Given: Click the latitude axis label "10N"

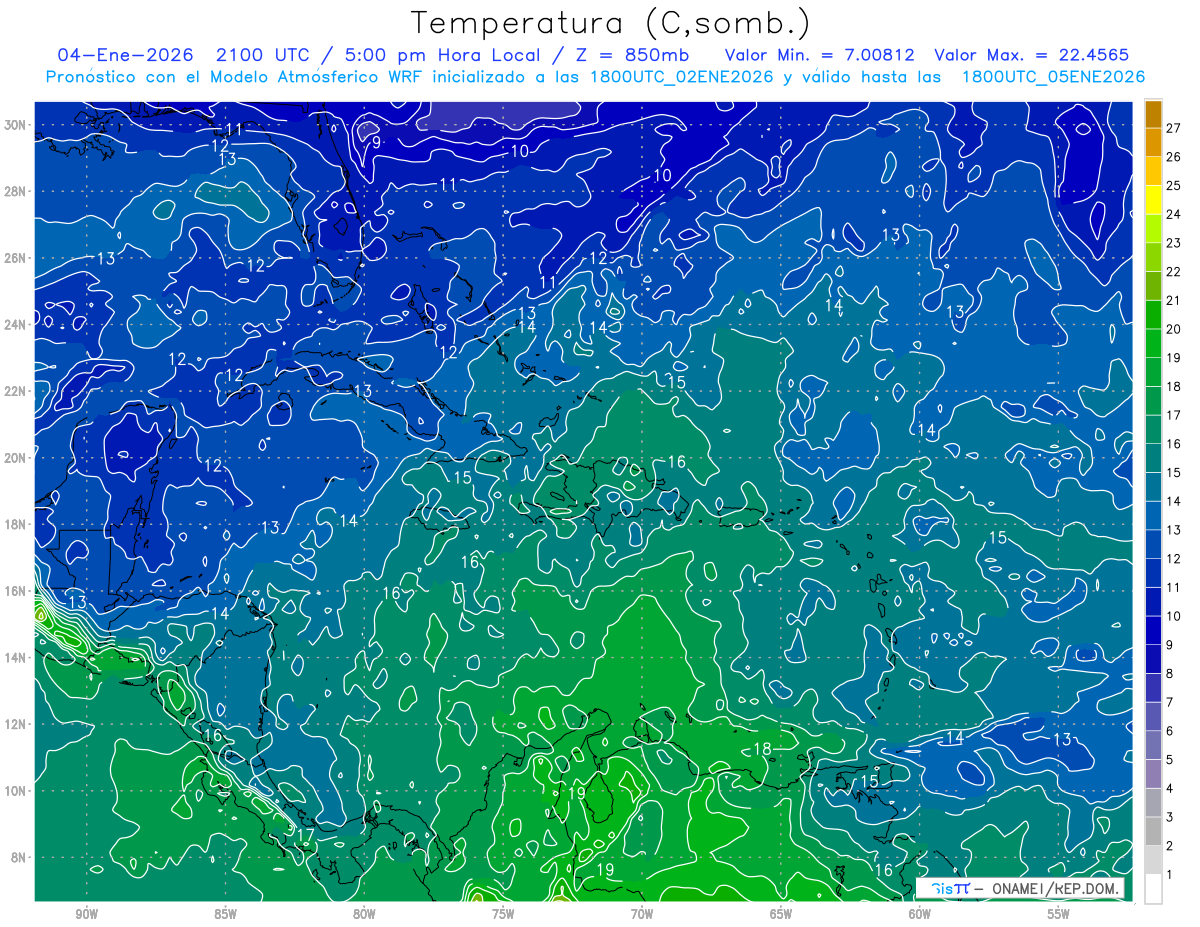Looking at the screenshot, I should tap(17, 790).
